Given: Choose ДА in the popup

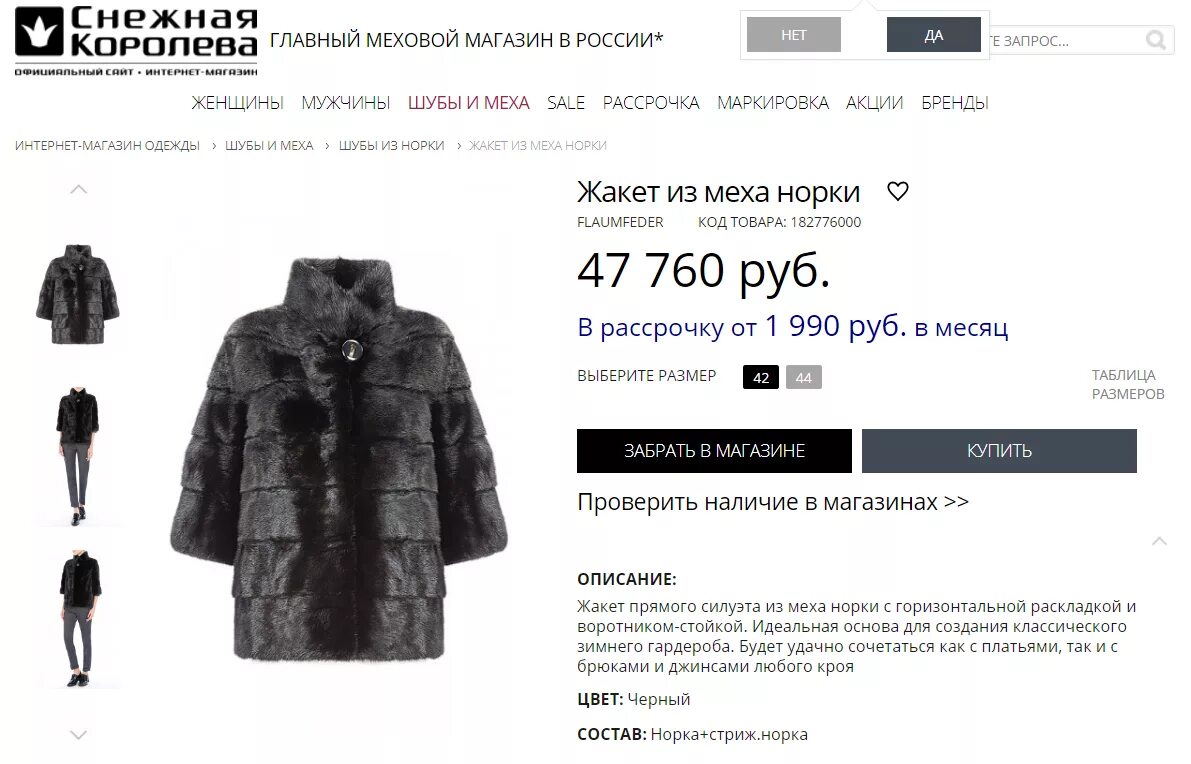Looking at the screenshot, I should pos(934,35).
